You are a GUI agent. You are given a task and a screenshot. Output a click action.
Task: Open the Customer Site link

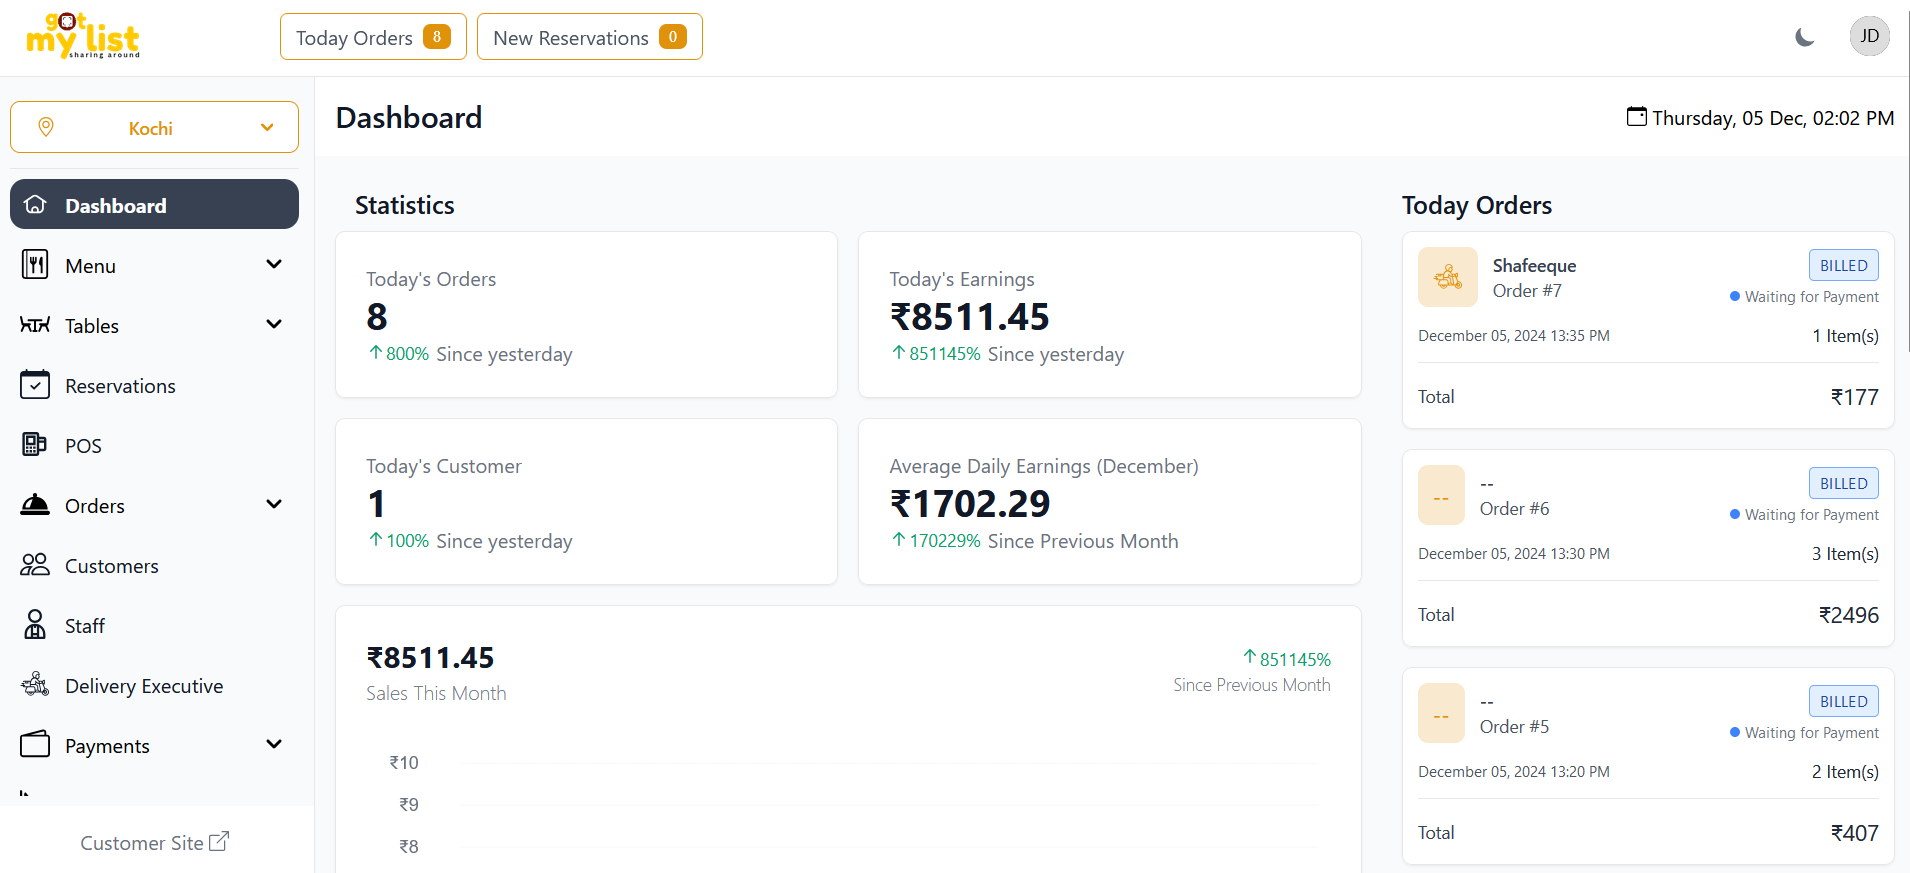click(154, 842)
